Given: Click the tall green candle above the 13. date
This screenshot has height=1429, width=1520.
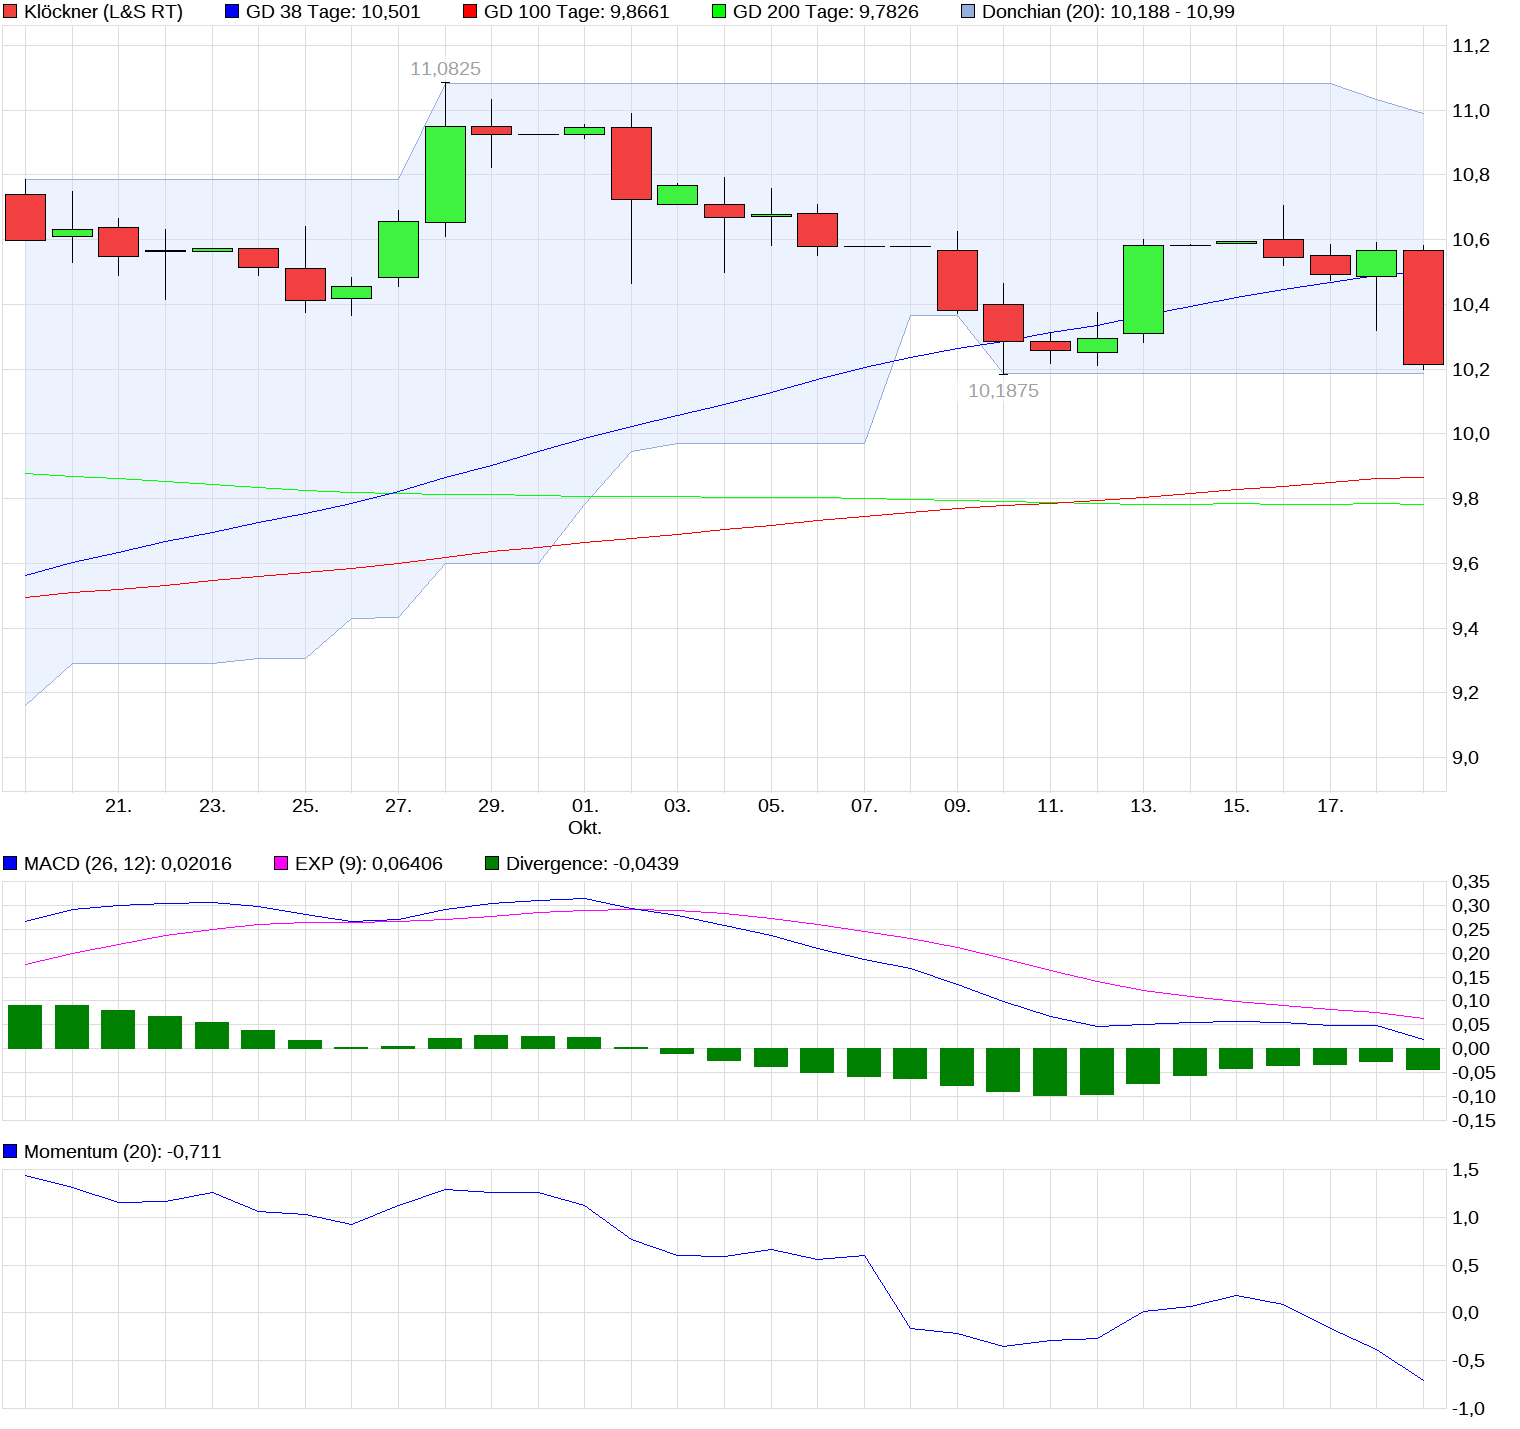Looking at the screenshot, I should 1143,289.
